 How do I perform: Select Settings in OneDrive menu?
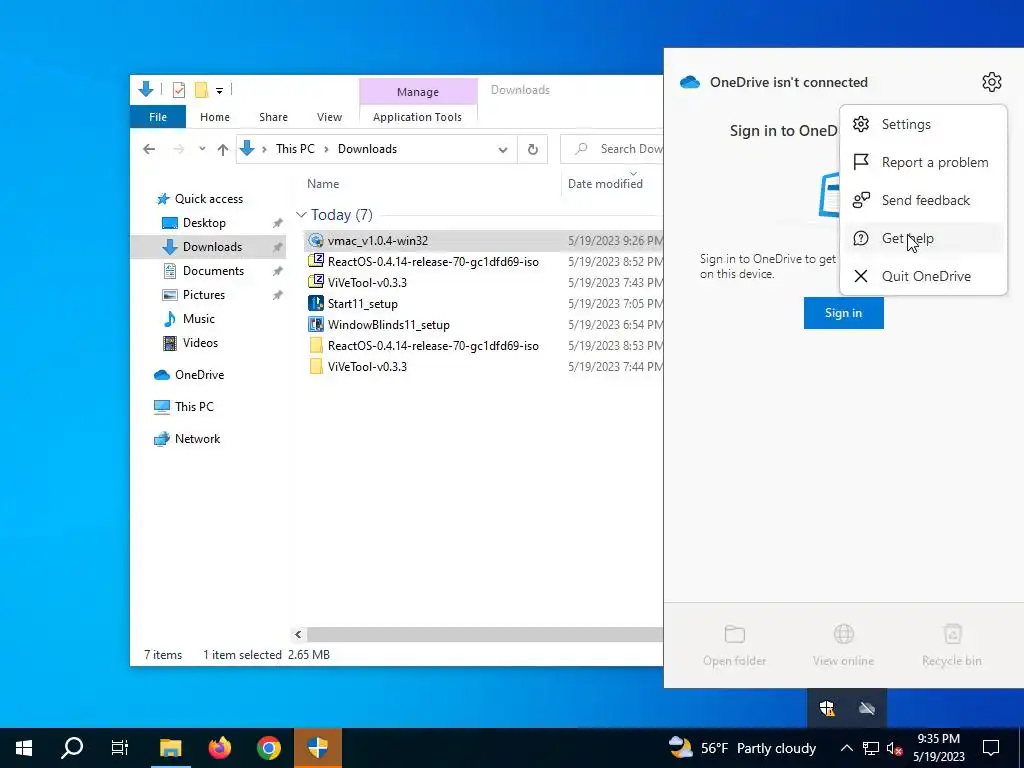click(x=923, y=124)
